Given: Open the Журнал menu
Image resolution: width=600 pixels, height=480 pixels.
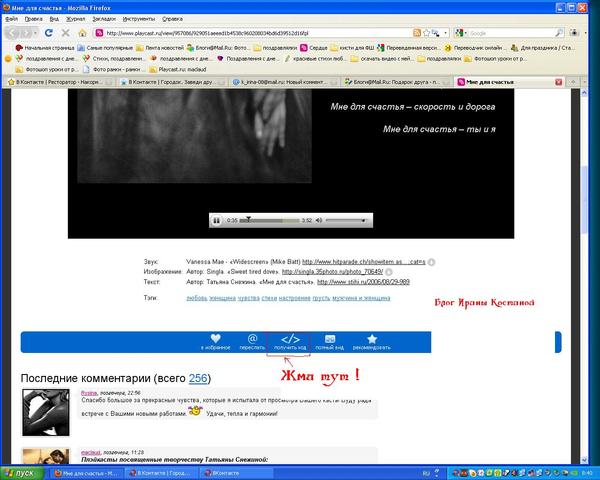Looking at the screenshot, I should coord(75,19).
